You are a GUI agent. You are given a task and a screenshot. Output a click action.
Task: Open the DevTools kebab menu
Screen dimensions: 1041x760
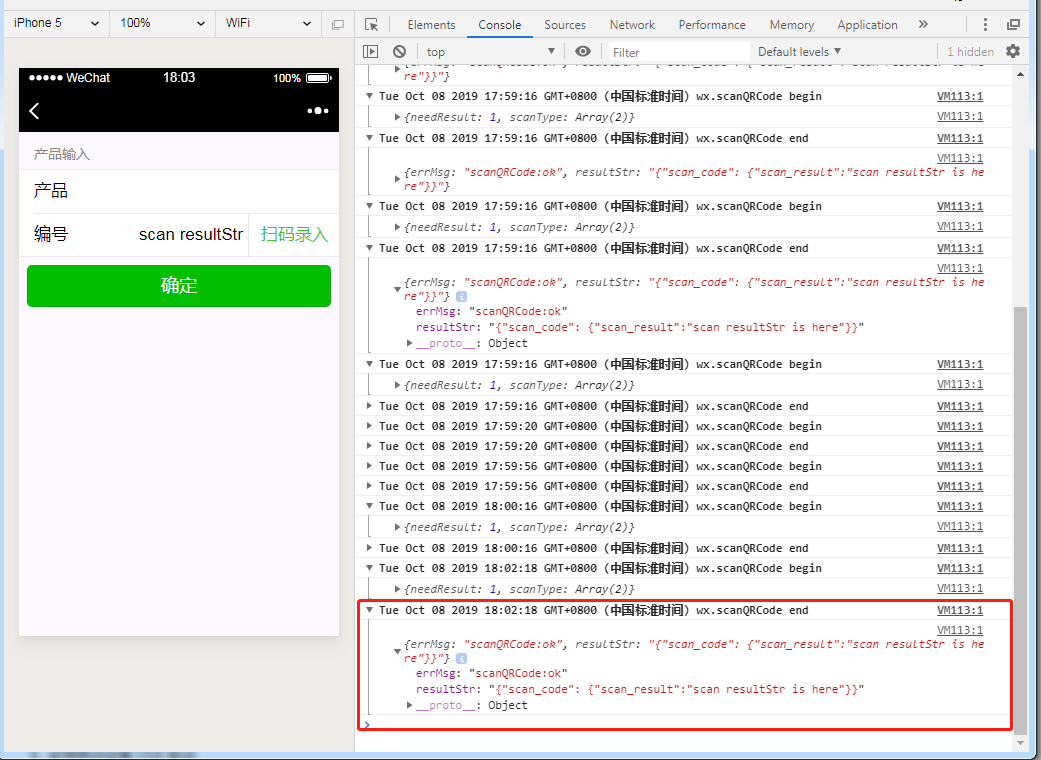pos(985,25)
